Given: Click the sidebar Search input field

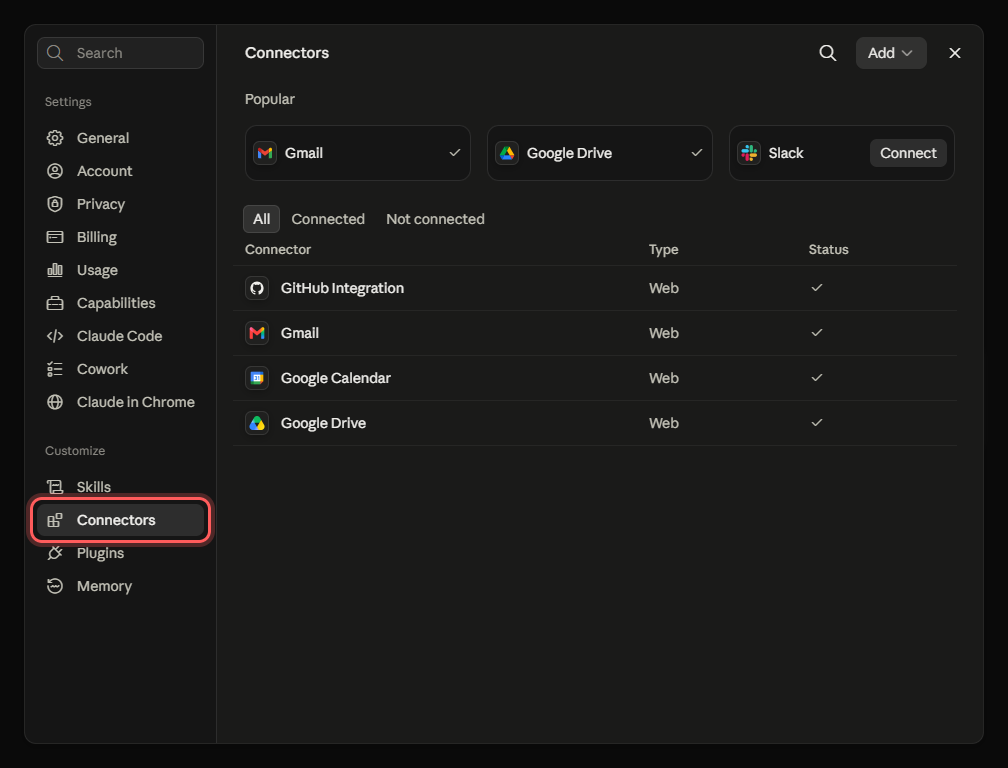Looking at the screenshot, I should [120, 53].
